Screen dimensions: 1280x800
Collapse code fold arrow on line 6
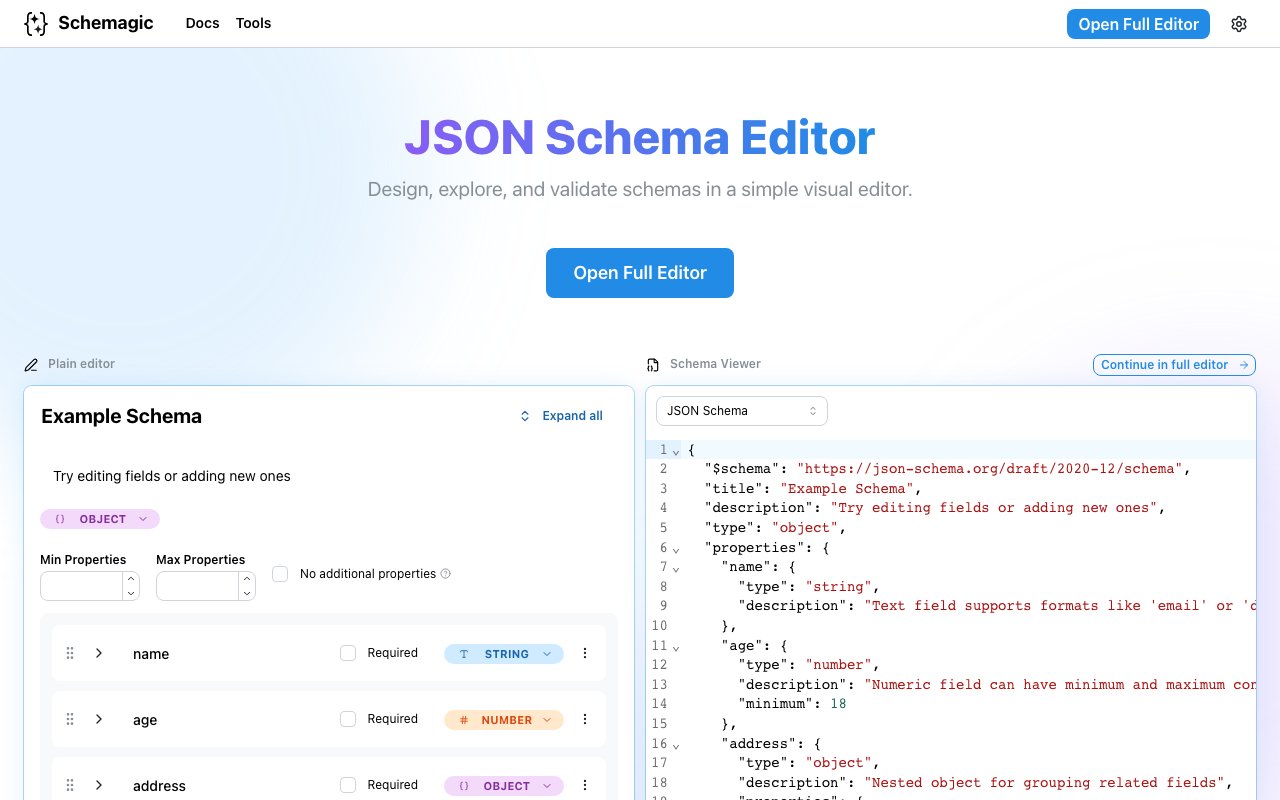pos(676,550)
